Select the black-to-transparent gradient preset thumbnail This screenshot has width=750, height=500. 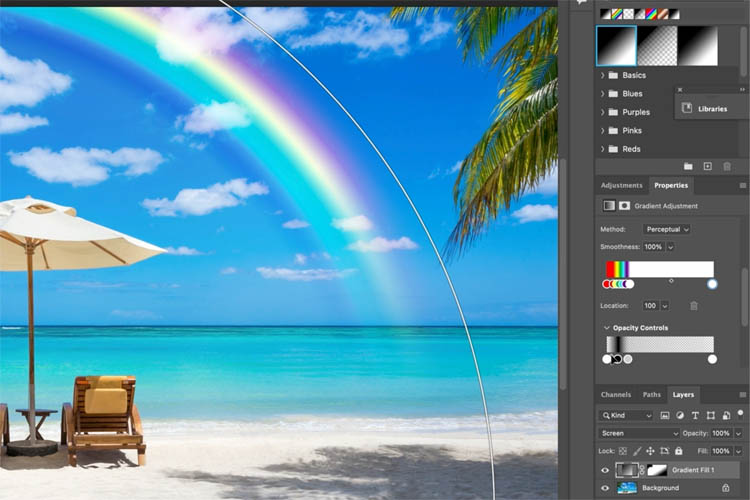click(x=657, y=45)
